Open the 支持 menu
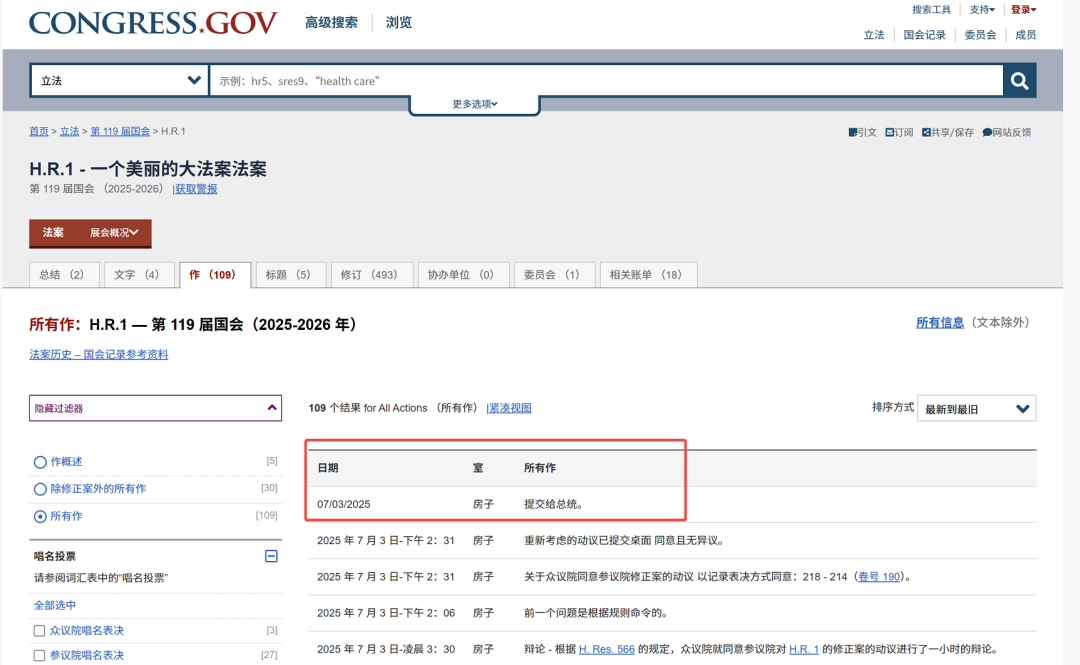1080x665 pixels. [982, 10]
